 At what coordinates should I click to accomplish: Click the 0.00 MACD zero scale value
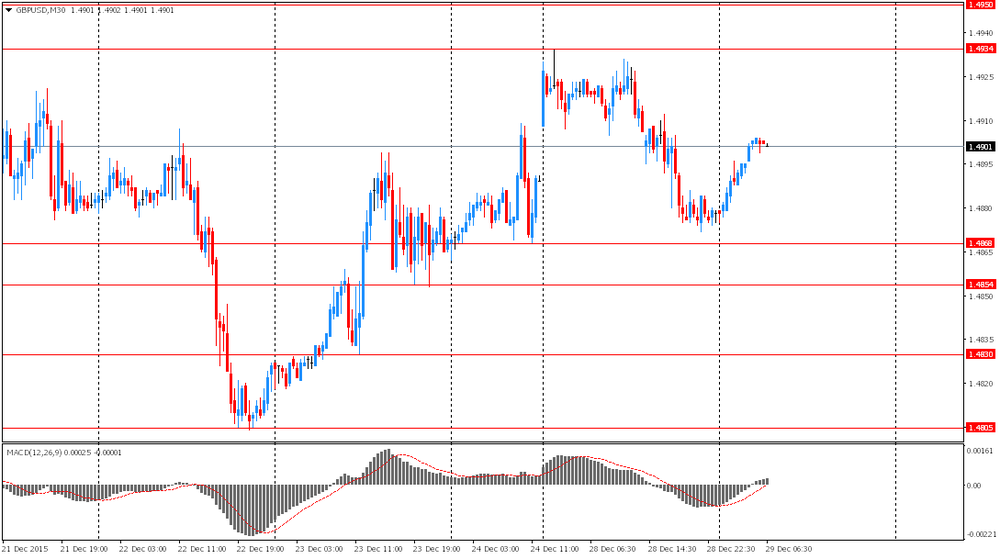click(x=974, y=486)
